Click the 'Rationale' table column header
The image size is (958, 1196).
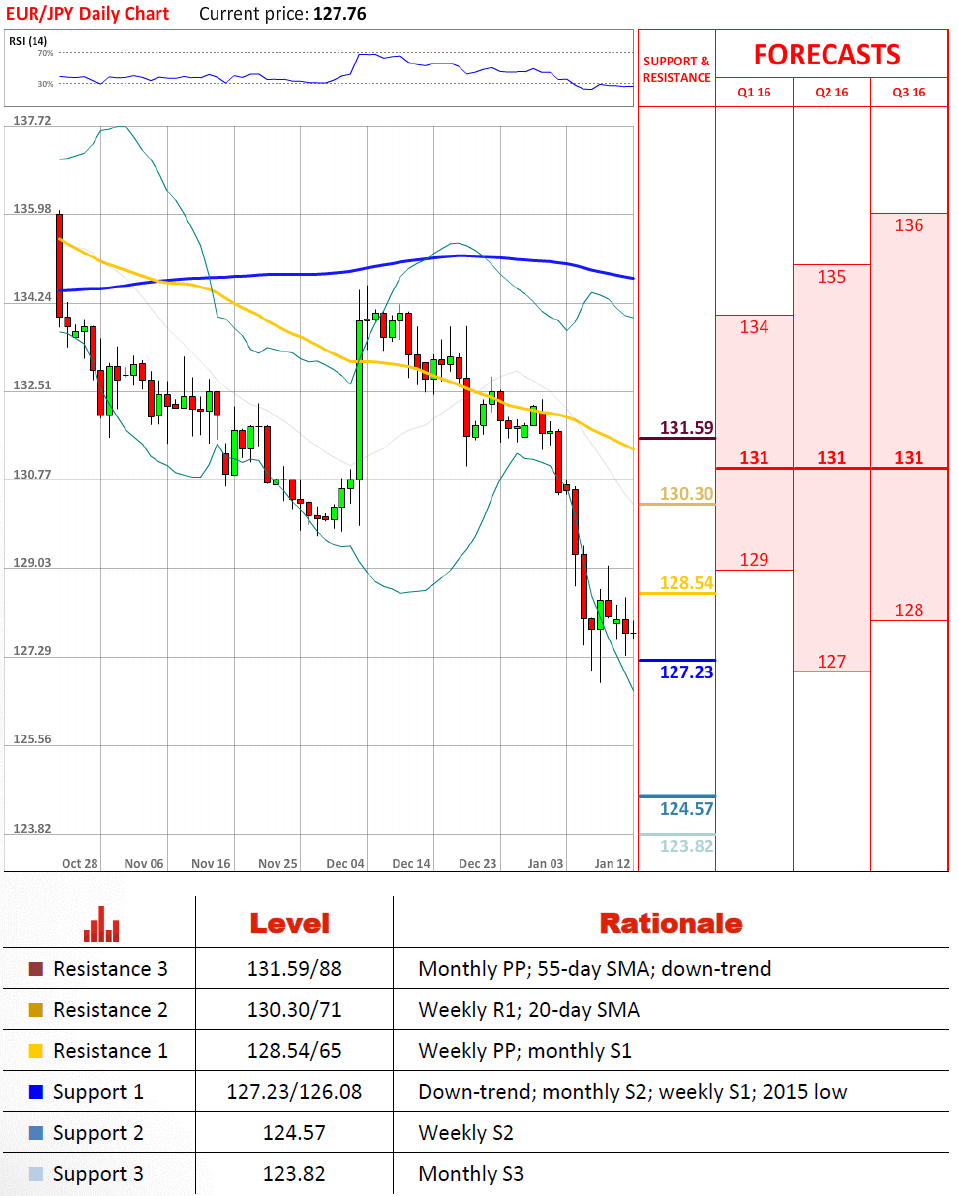click(x=671, y=924)
